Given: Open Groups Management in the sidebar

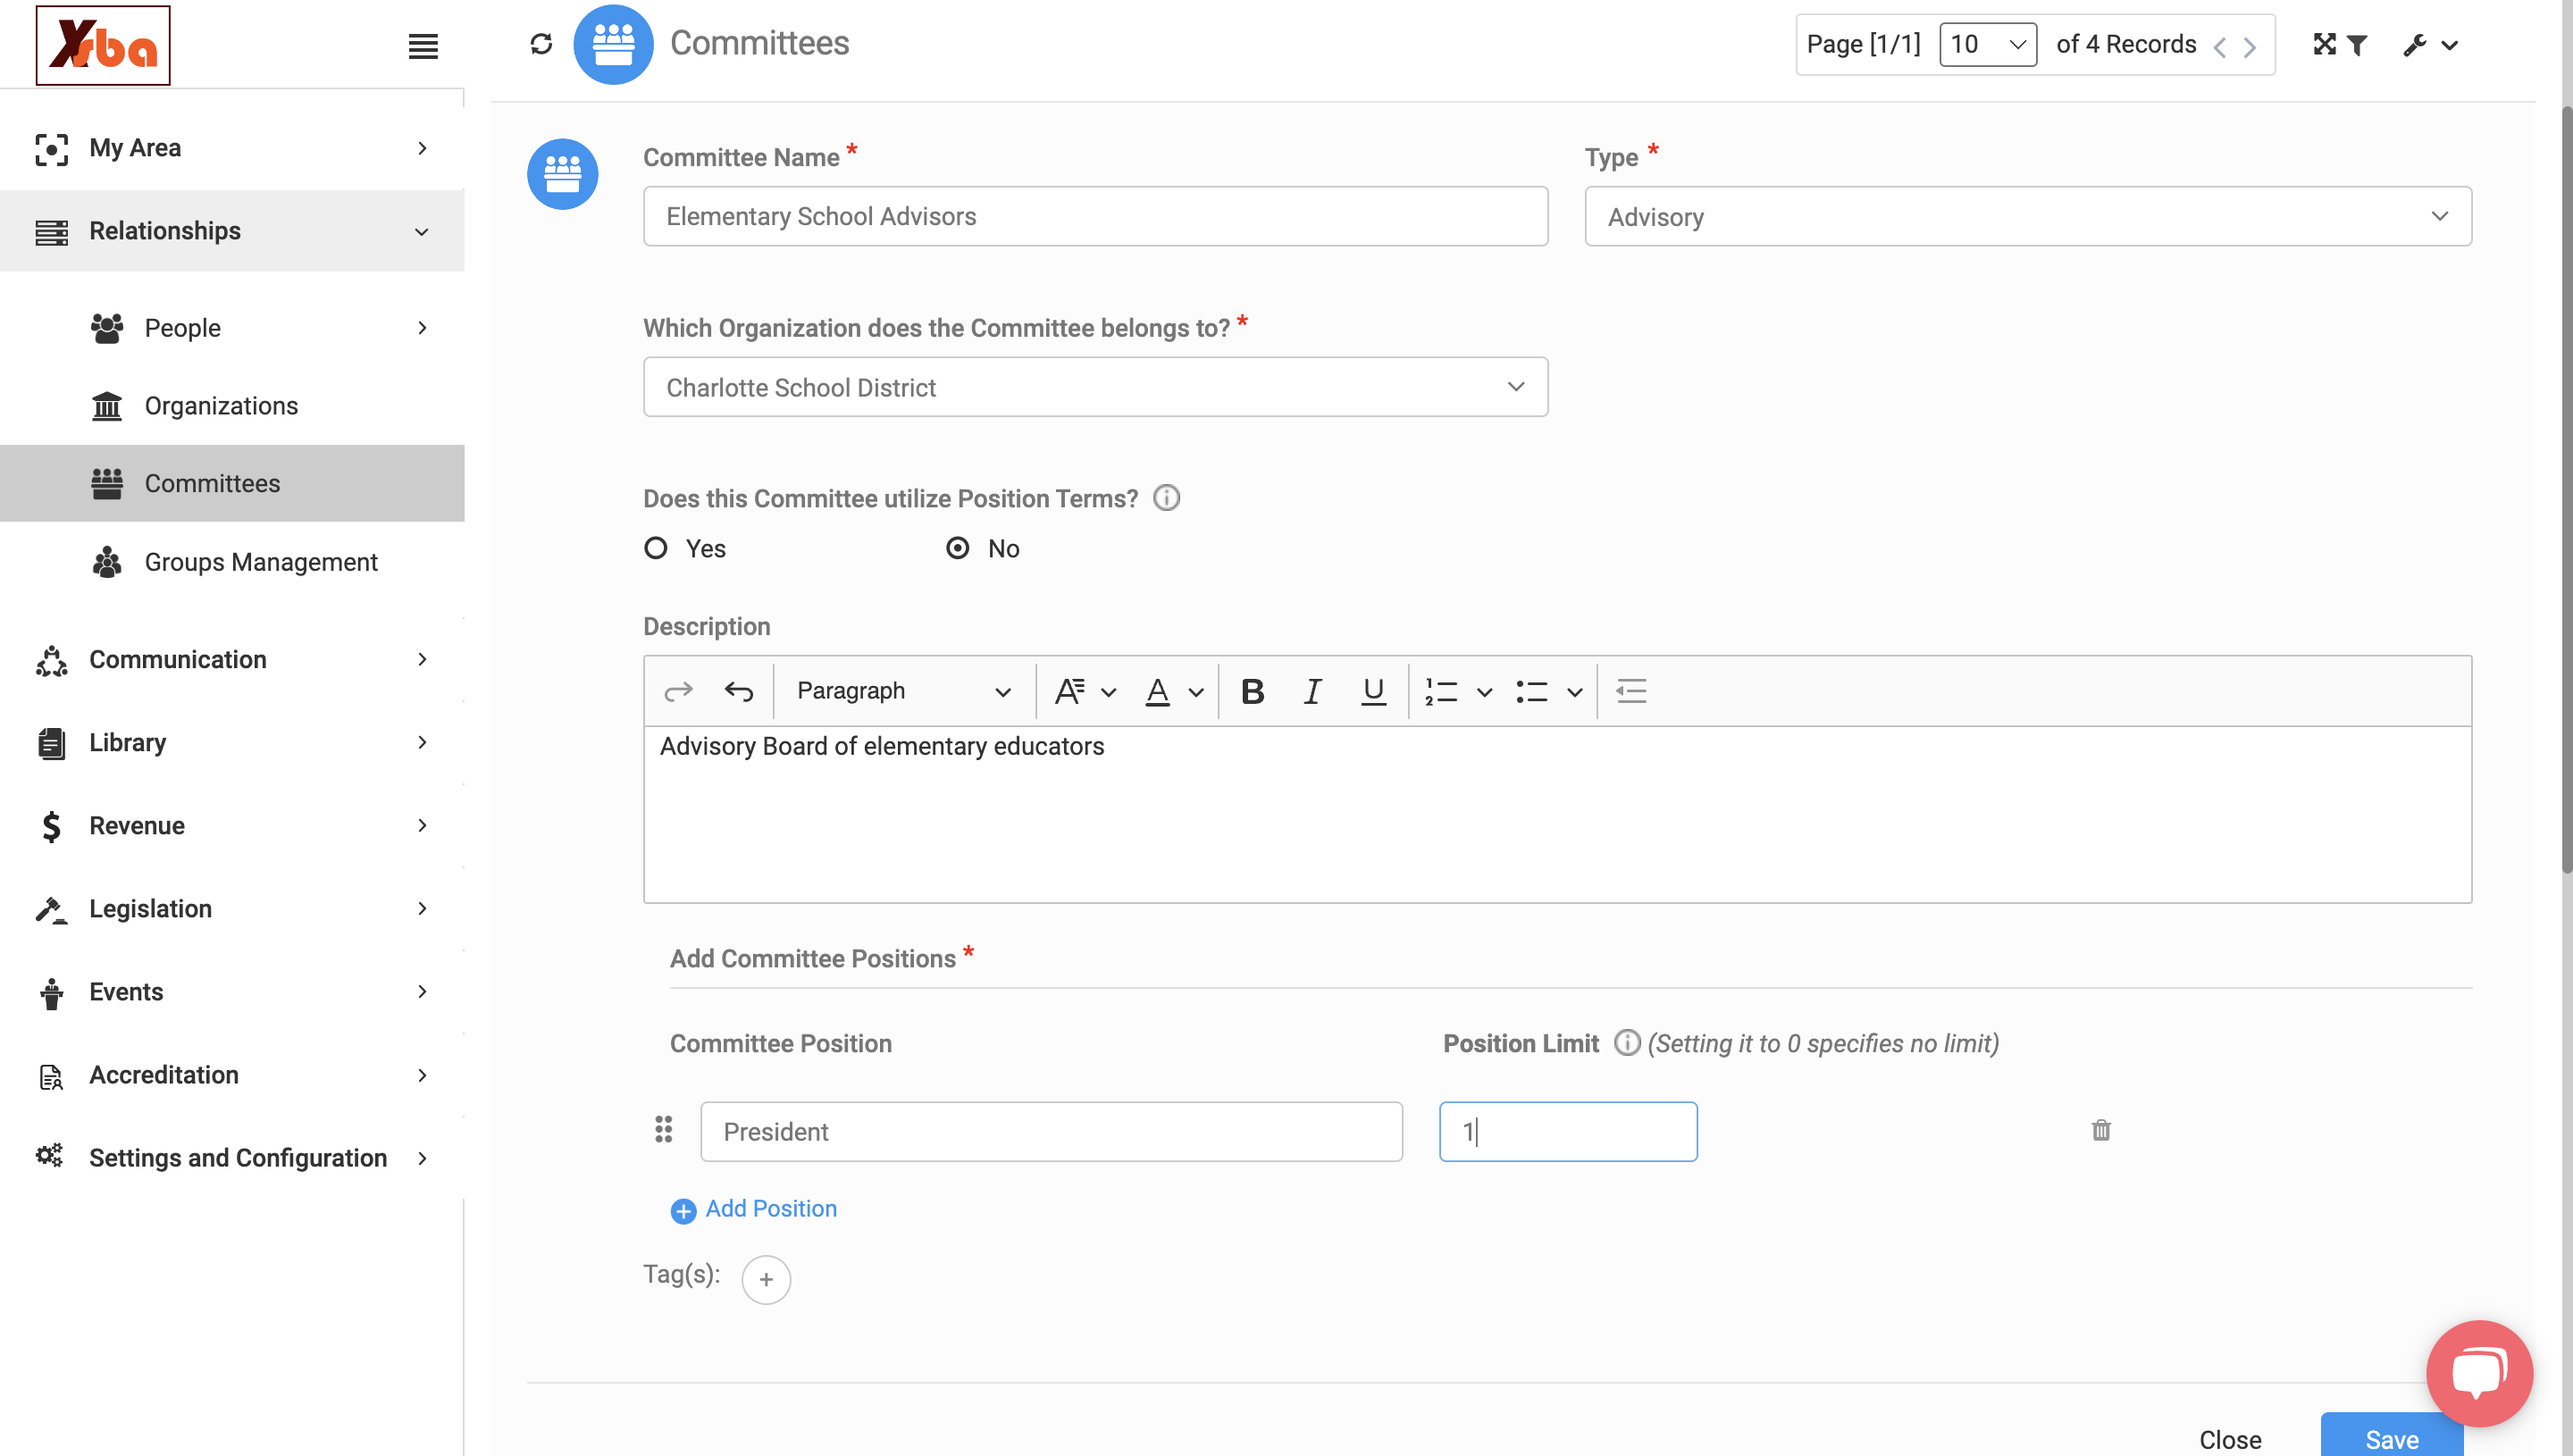Looking at the screenshot, I should [x=260, y=562].
